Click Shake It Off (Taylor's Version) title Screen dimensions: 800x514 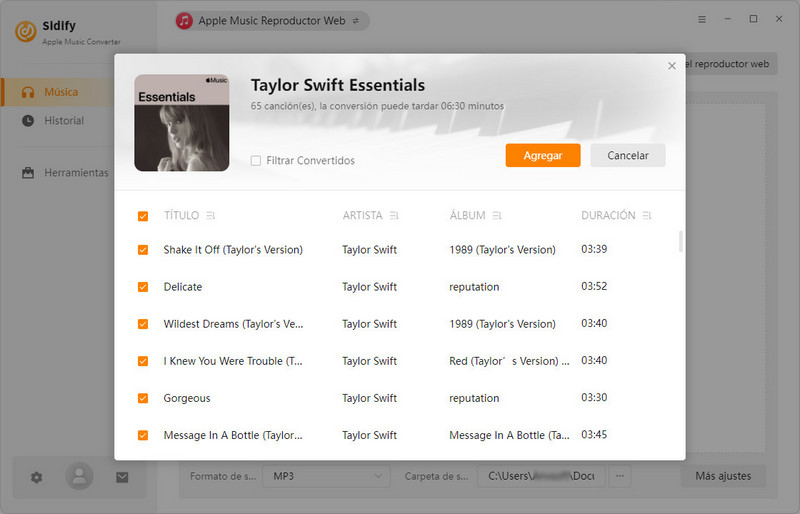[233, 250]
